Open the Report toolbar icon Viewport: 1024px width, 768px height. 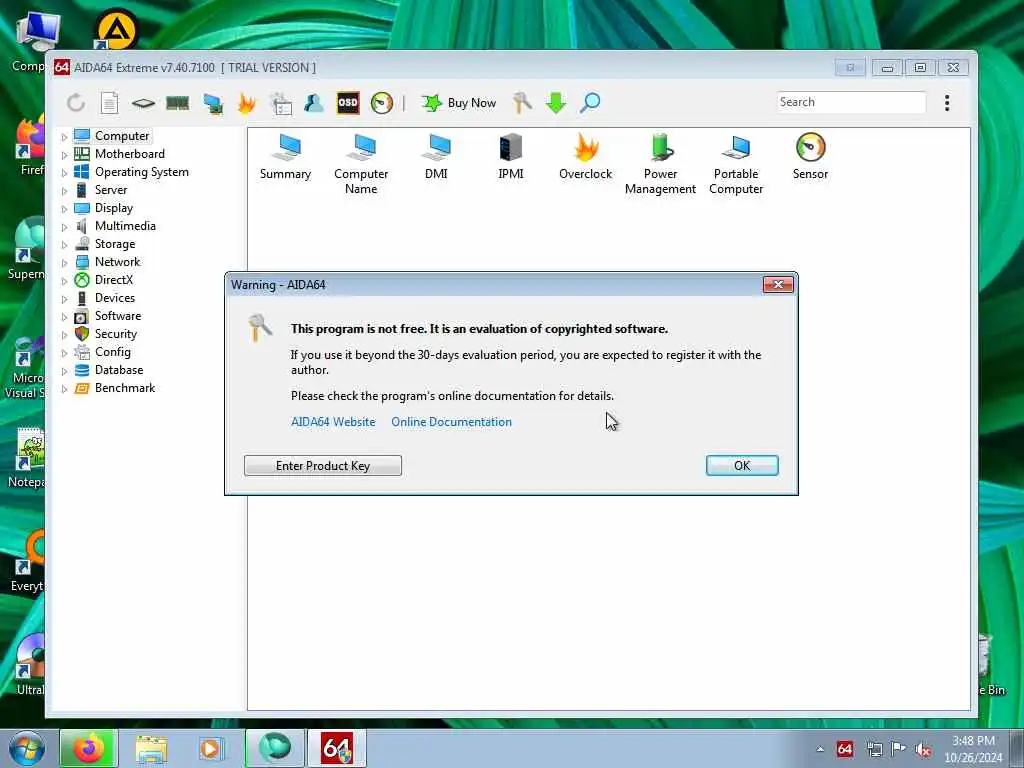pyautogui.click(x=109, y=103)
